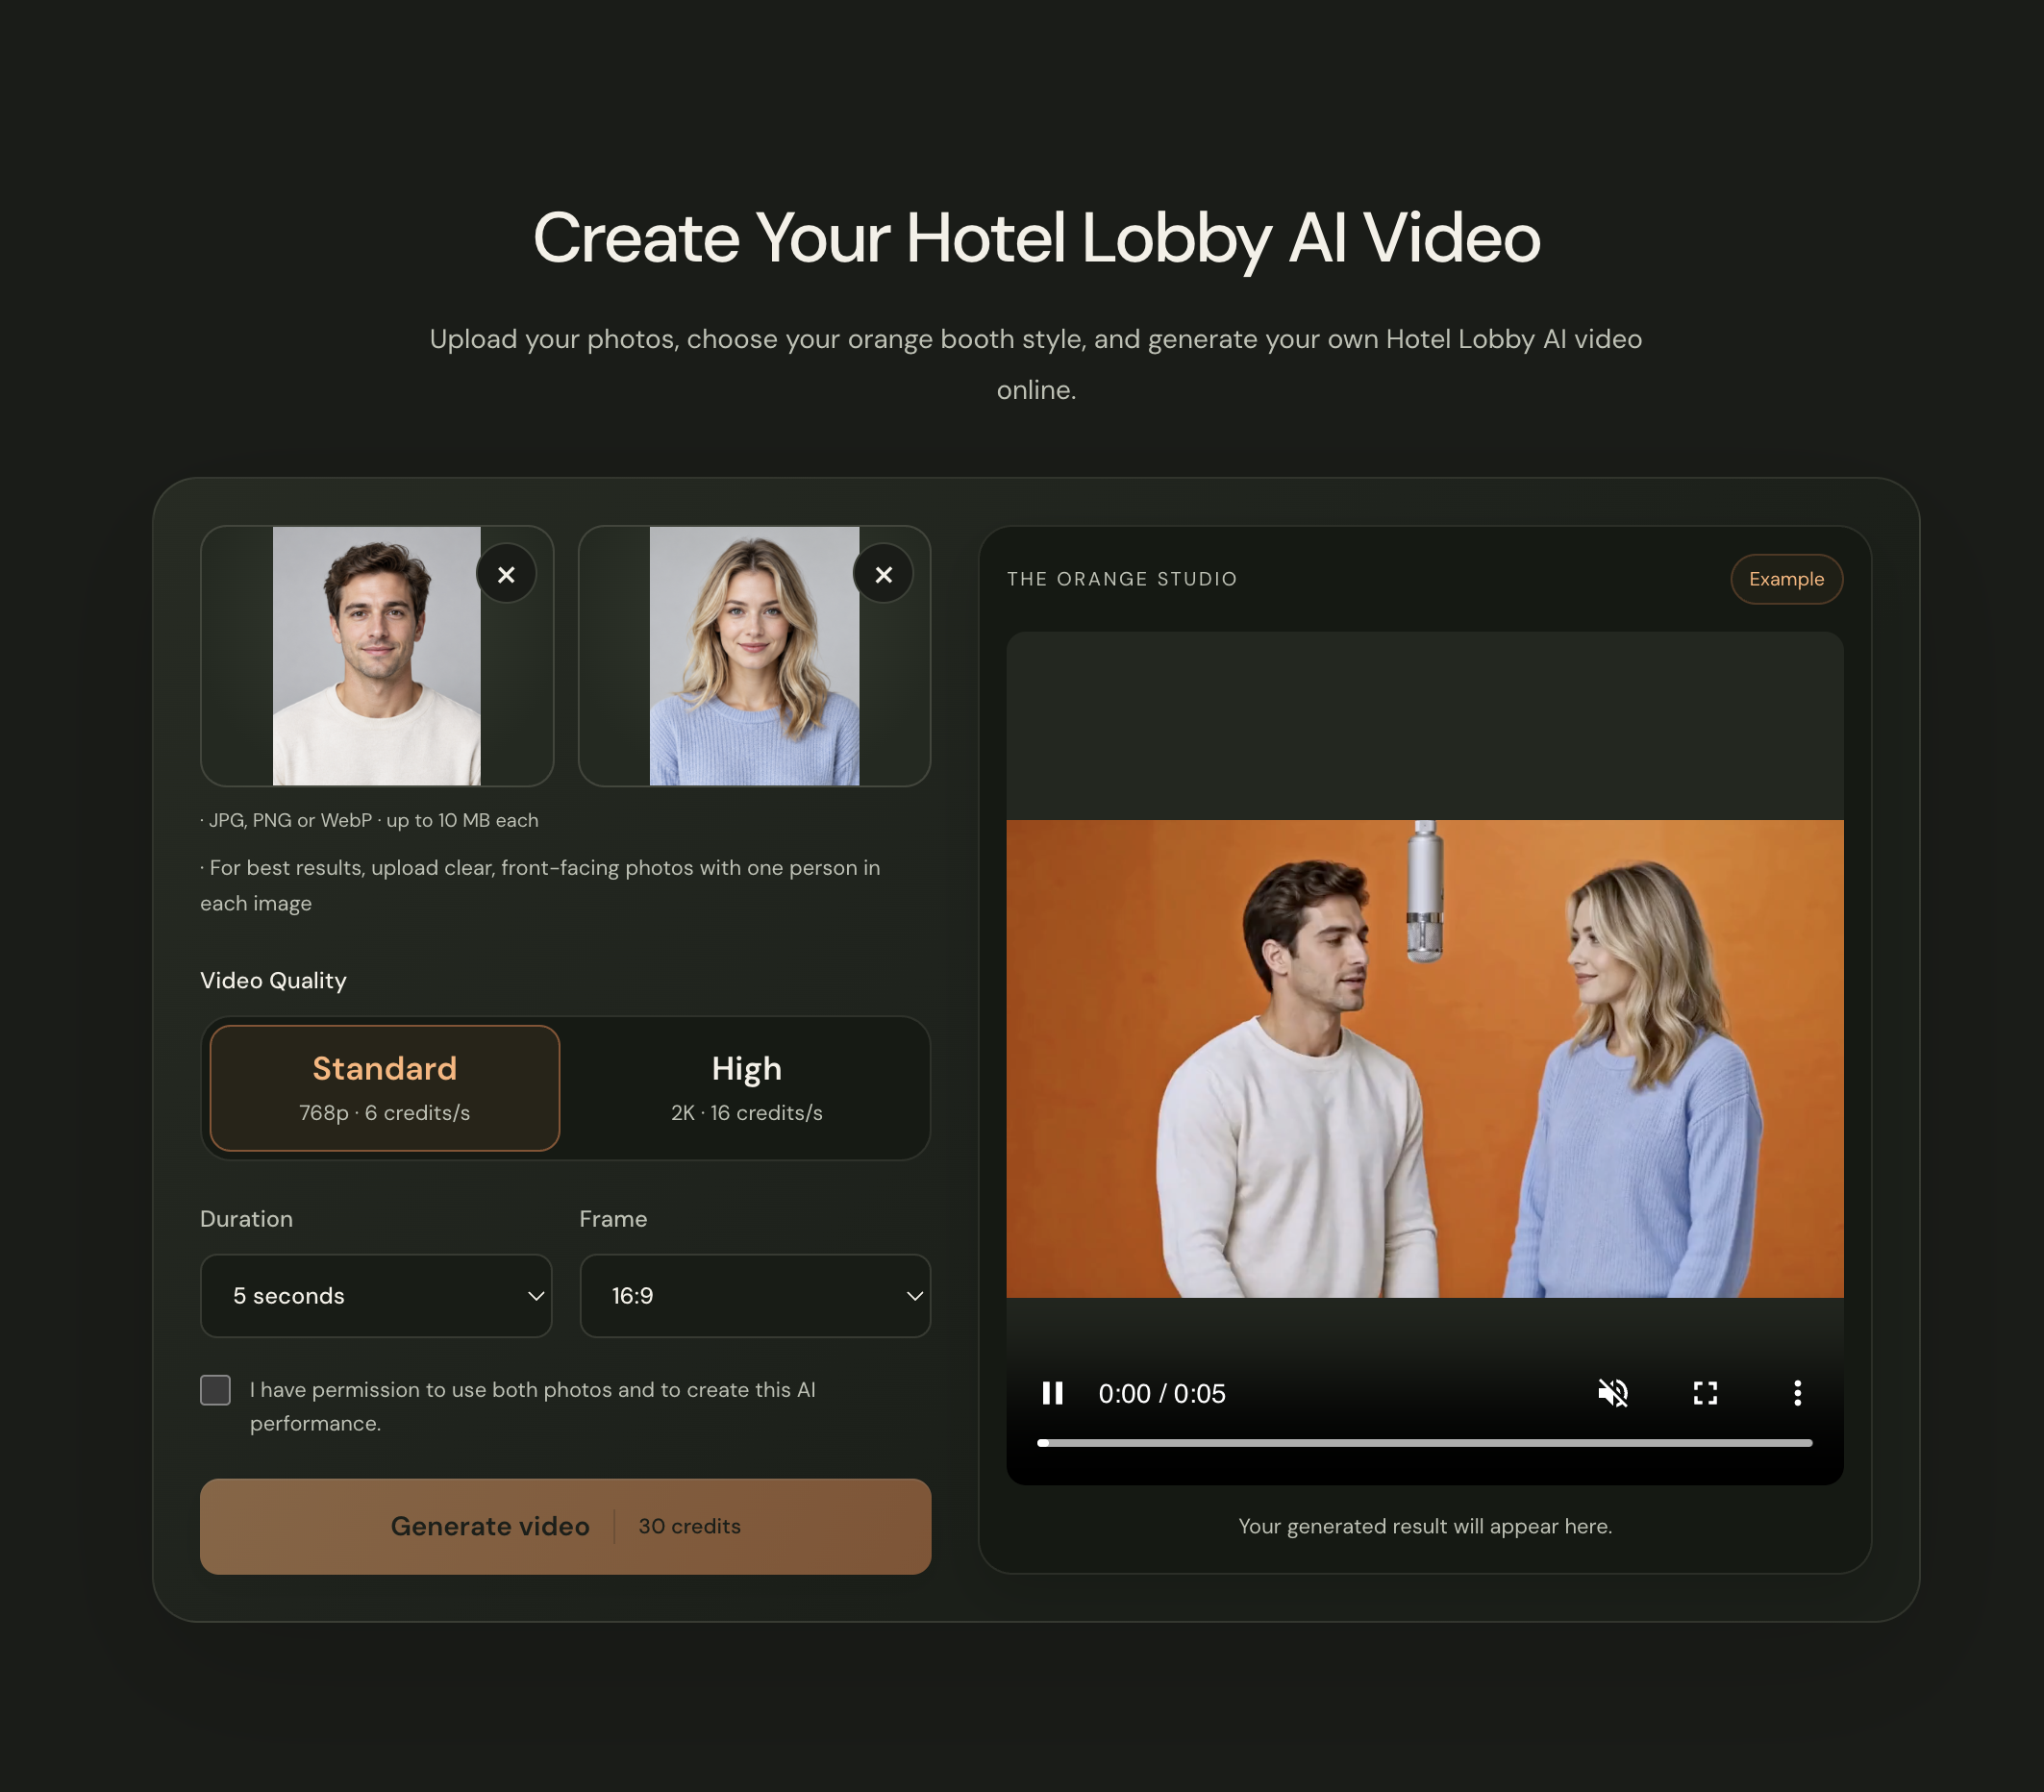Click the man's photo thumbnail
The height and width of the screenshot is (1792, 2044).
377,656
